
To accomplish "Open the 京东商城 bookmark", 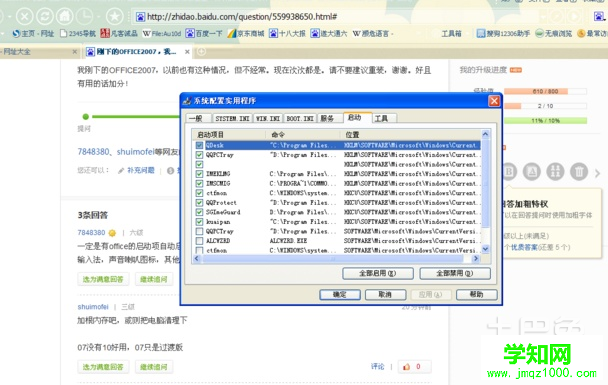I will (246, 34).
